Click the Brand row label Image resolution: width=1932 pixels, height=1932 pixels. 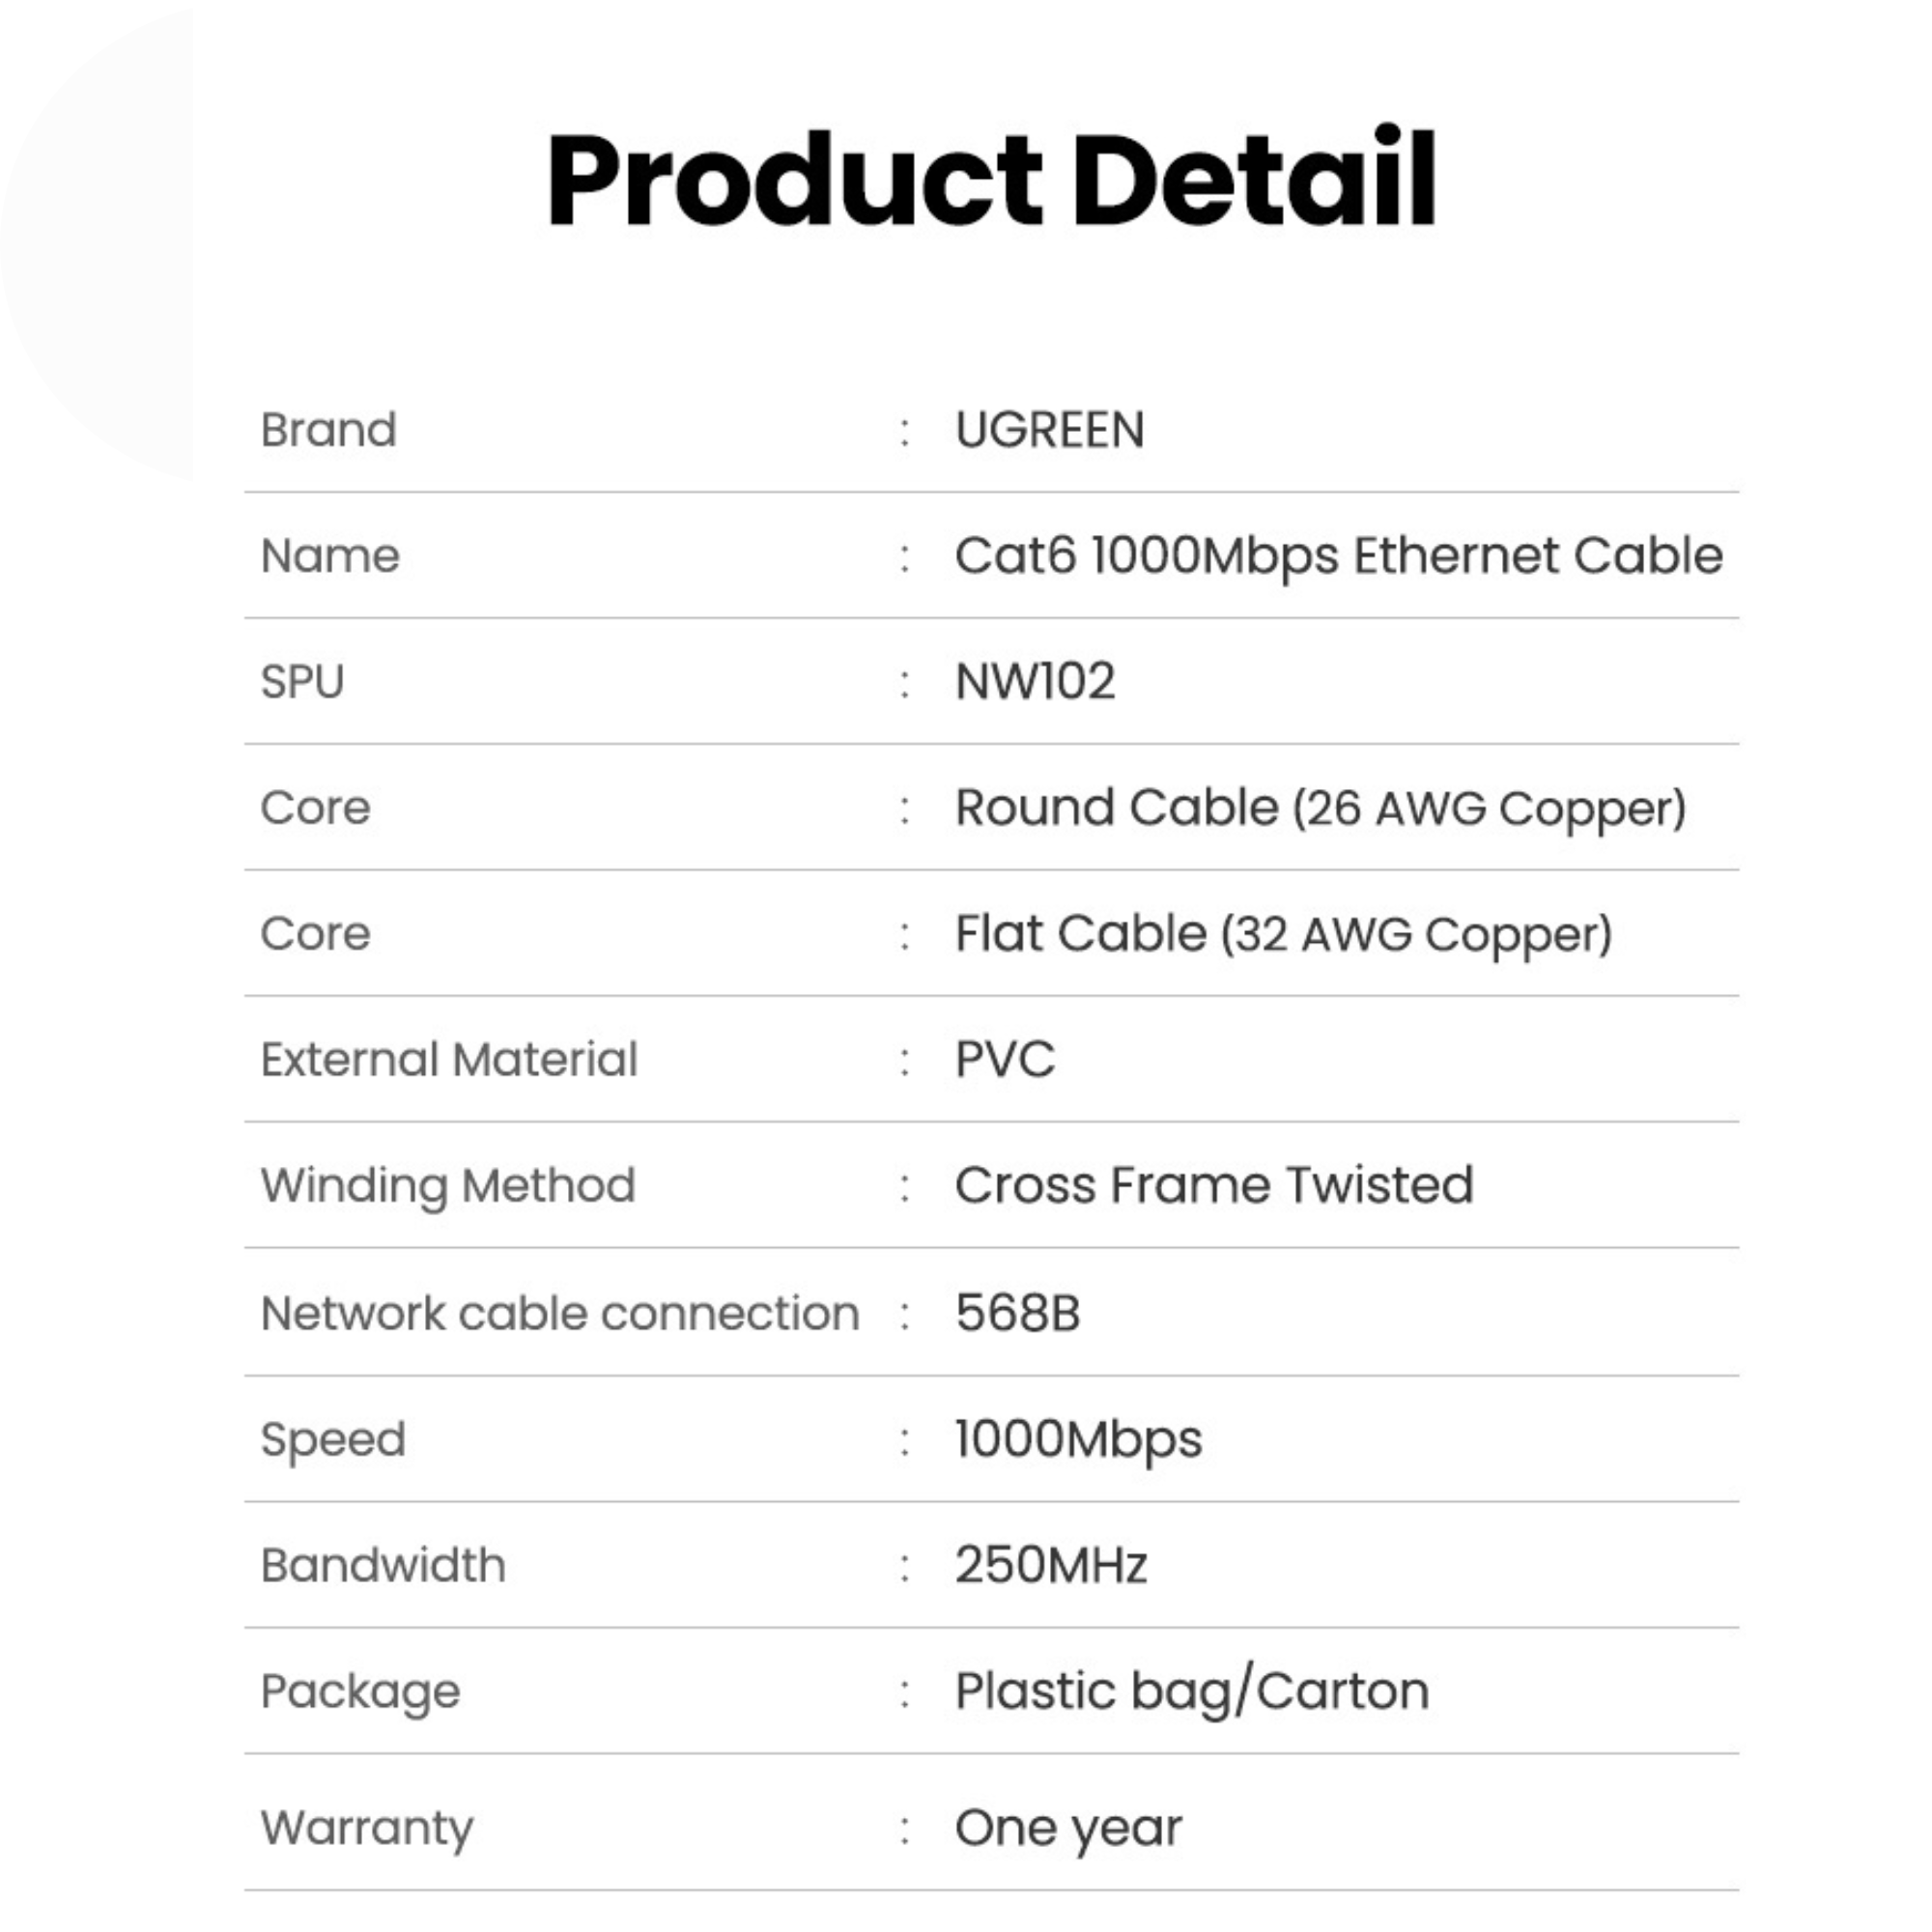click(328, 430)
